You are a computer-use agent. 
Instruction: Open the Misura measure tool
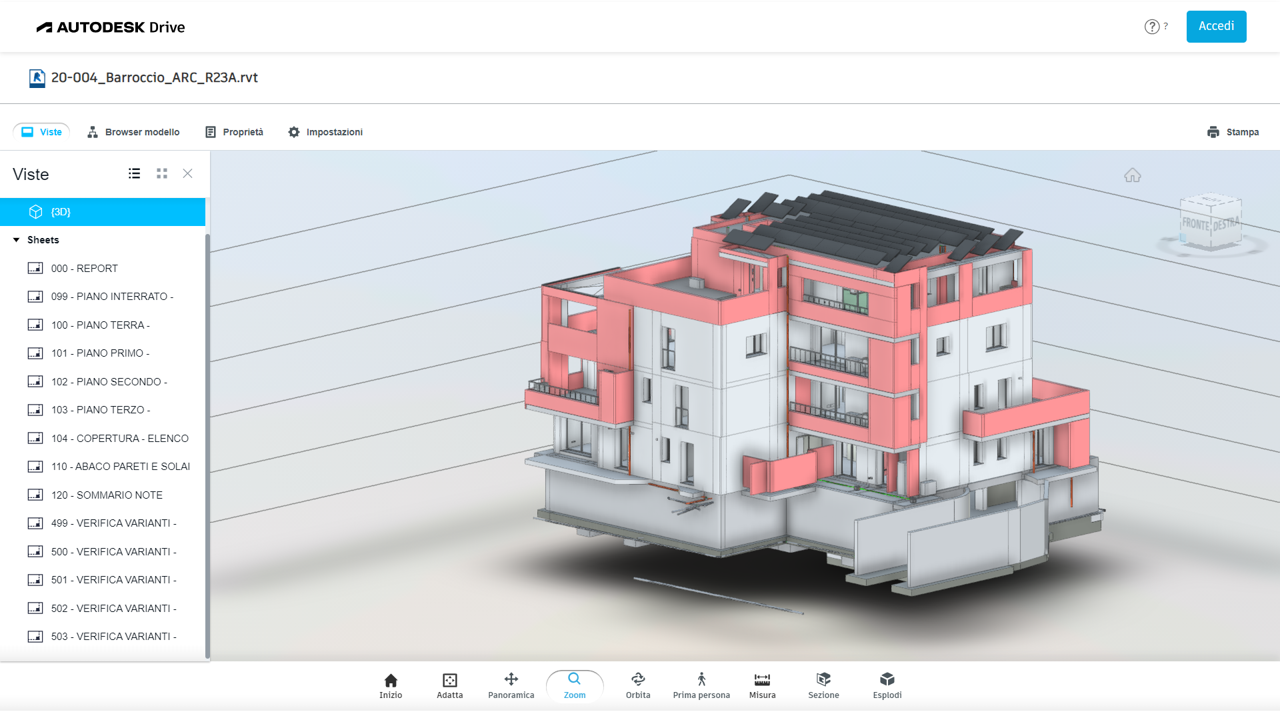click(762, 685)
